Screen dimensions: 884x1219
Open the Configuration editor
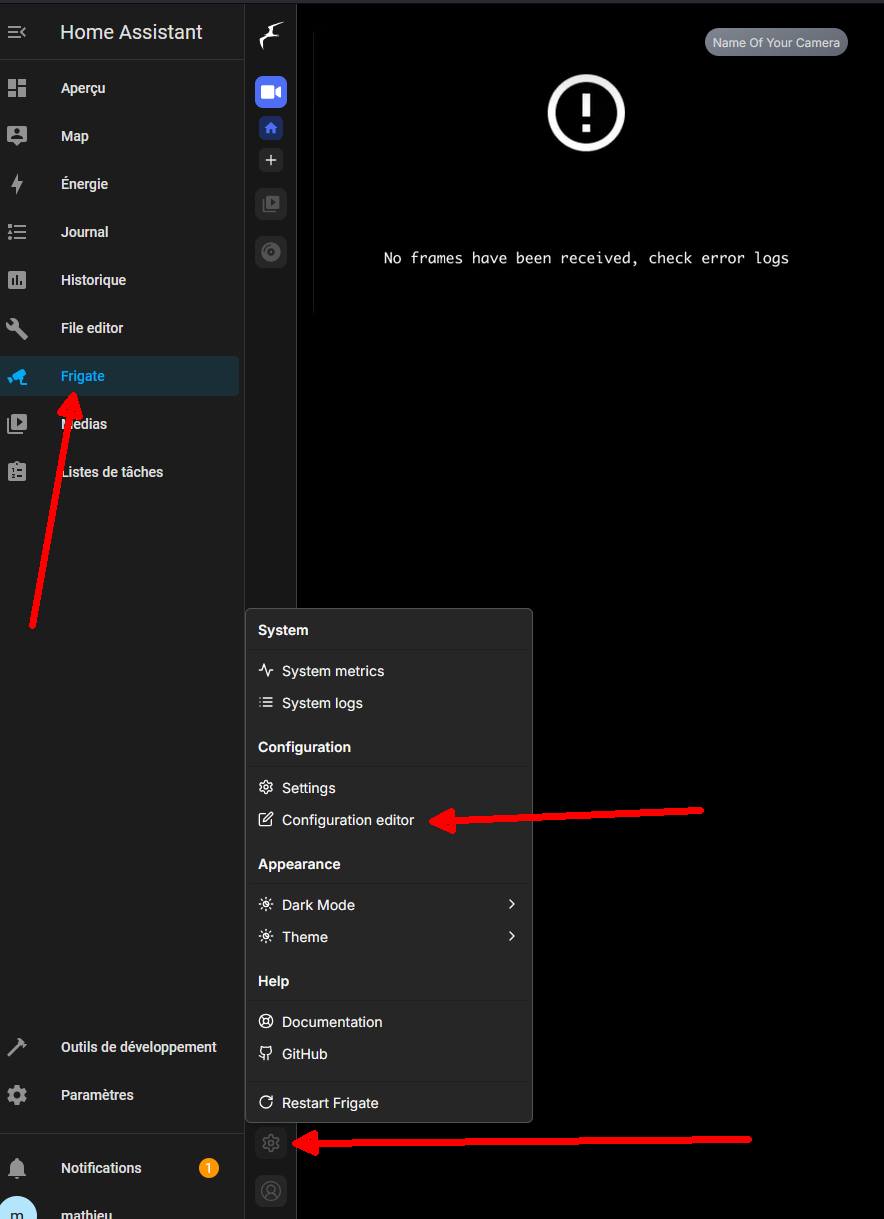(388, 820)
